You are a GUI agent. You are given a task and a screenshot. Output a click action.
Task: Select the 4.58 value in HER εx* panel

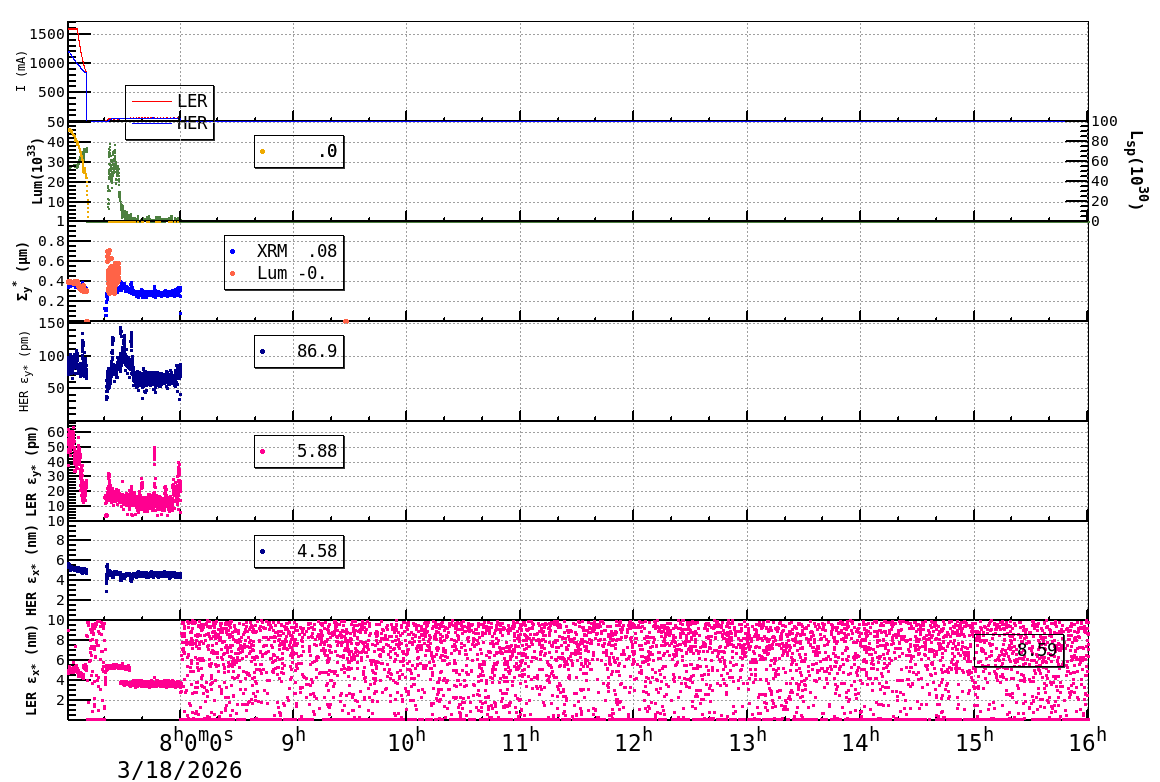[x=317, y=551]
